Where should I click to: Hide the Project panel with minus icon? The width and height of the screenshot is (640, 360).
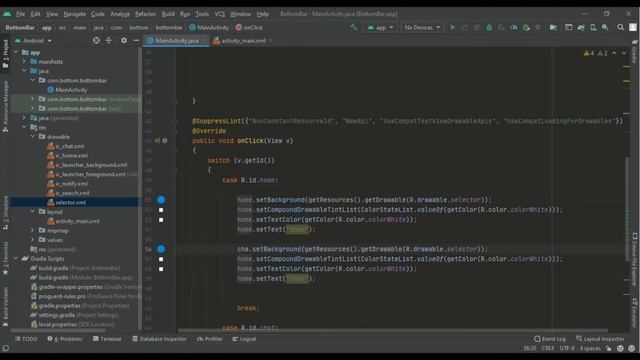click(x=136, y=40)
